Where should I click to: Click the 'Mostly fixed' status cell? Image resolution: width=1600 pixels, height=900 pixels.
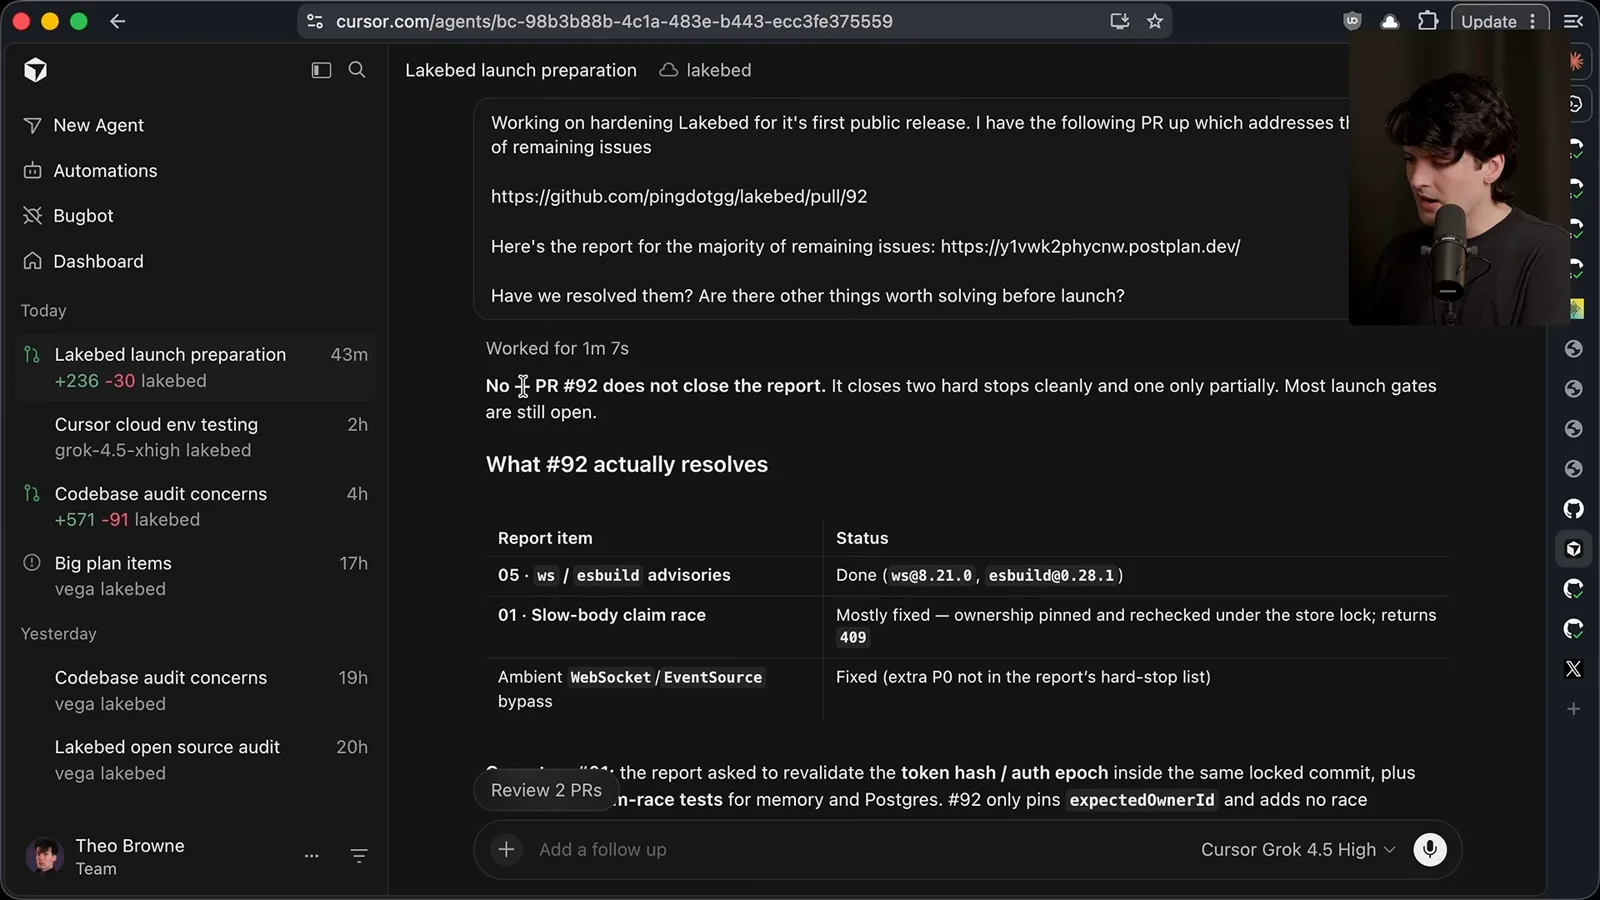(x=1136, y=626)
